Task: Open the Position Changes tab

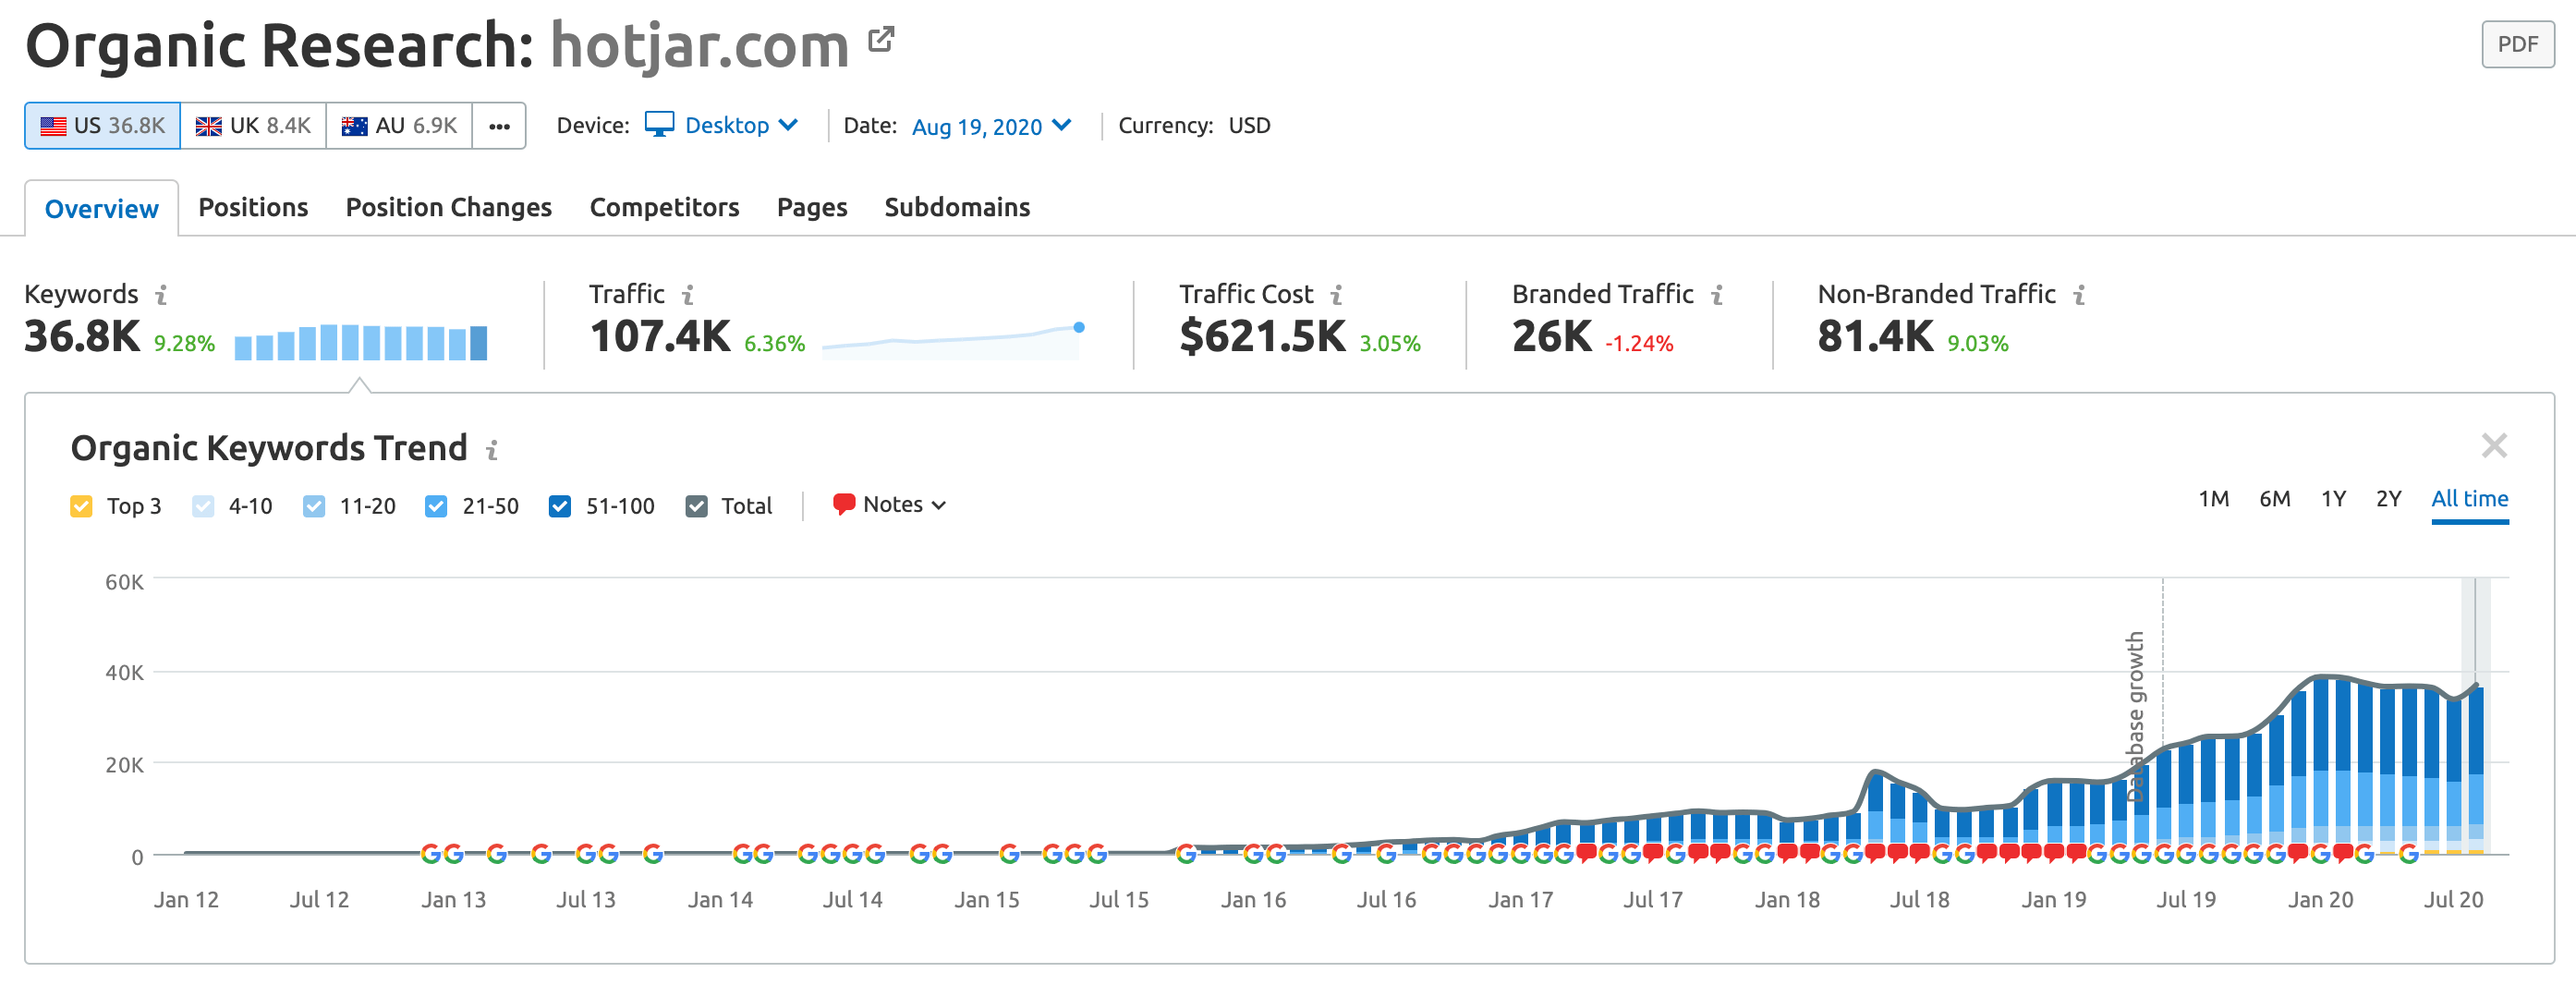Action: [448, 207]
